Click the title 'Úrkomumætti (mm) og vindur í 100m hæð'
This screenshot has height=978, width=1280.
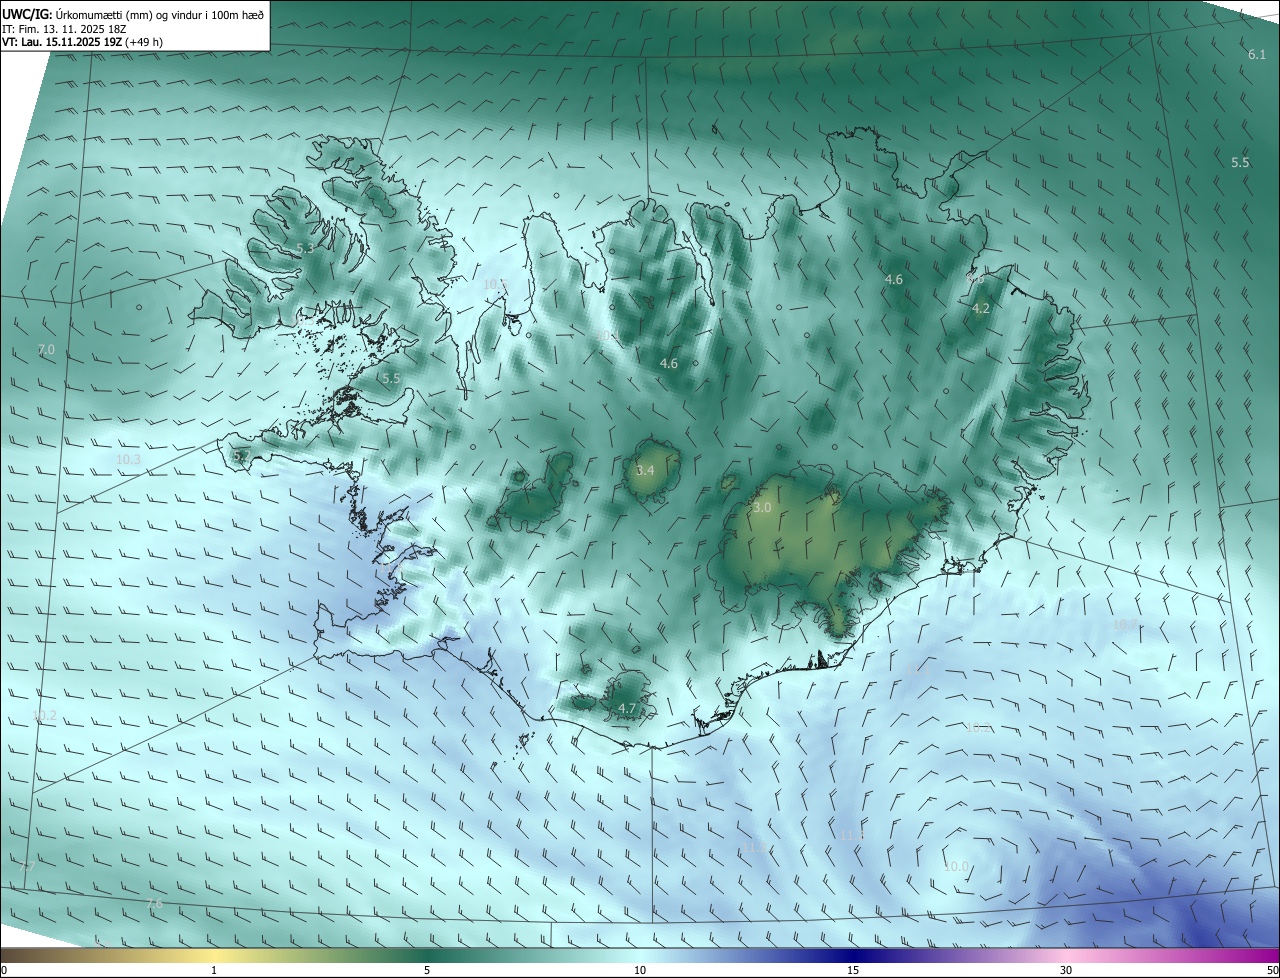160,14
